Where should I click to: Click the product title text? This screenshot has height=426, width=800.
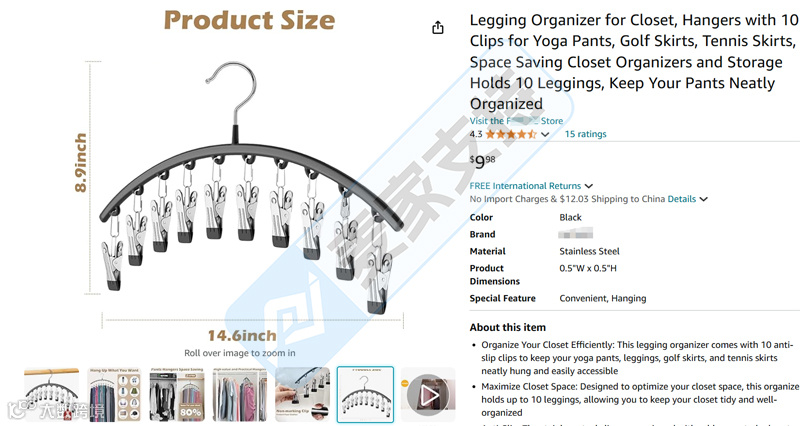pyautogui.click(x=634, y=62)
